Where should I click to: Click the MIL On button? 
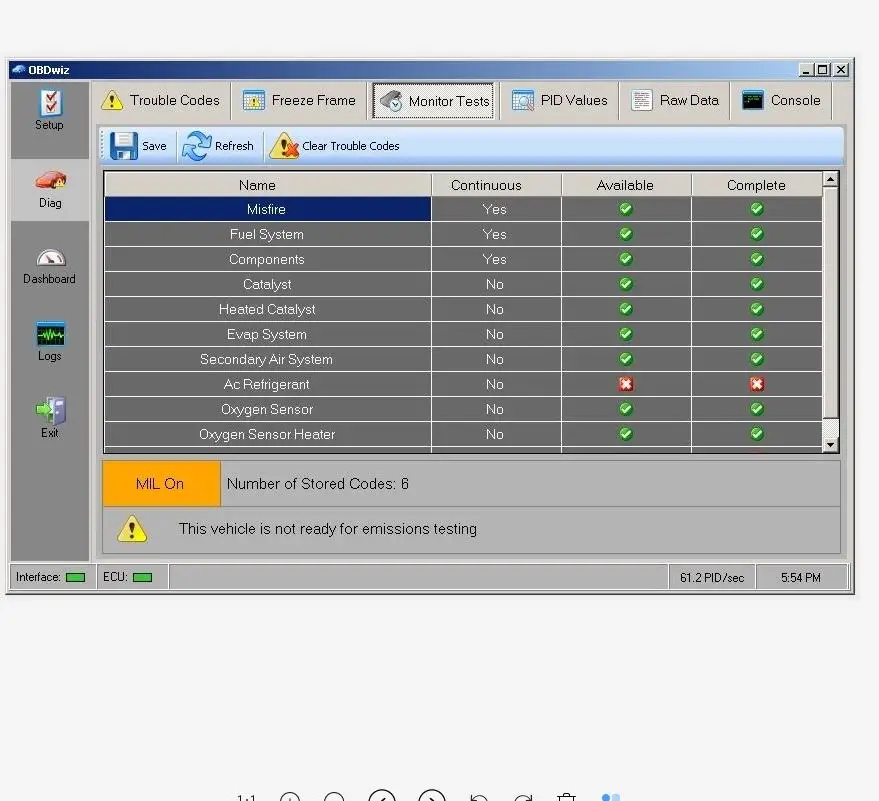coord(161,483)
